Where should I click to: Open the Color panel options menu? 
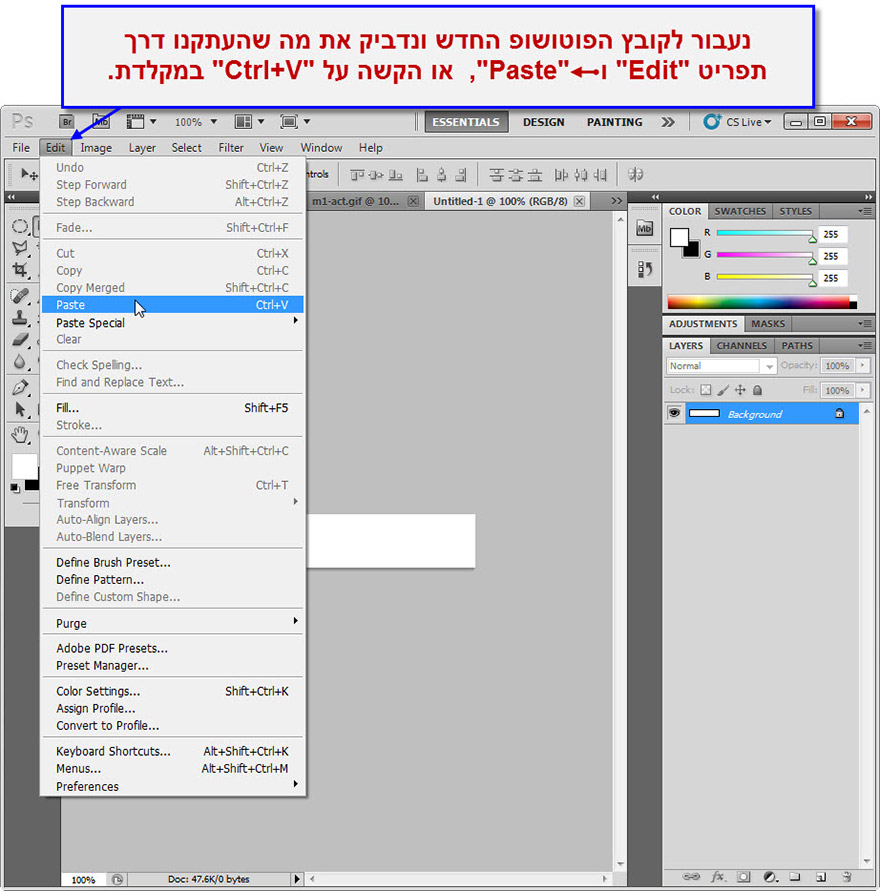tap(865, 211)
